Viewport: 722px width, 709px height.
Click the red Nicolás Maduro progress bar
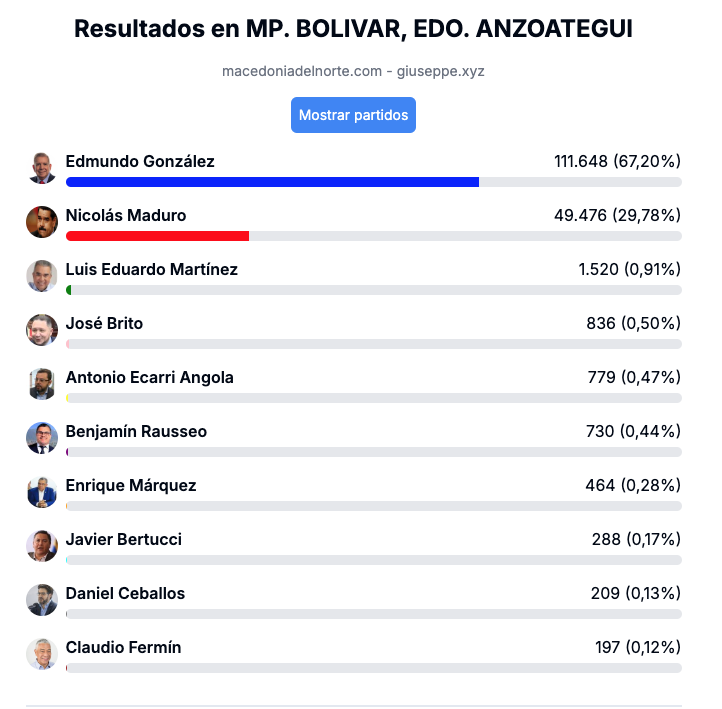click(157, 236)
